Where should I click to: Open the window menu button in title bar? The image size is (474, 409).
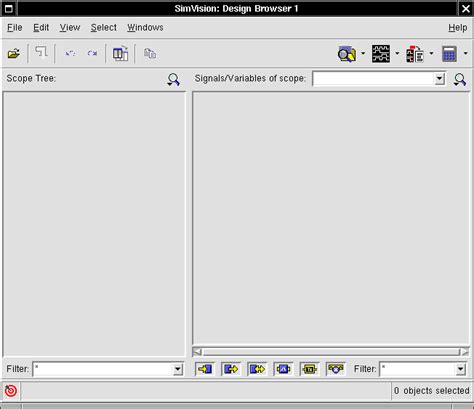(9, 9)
